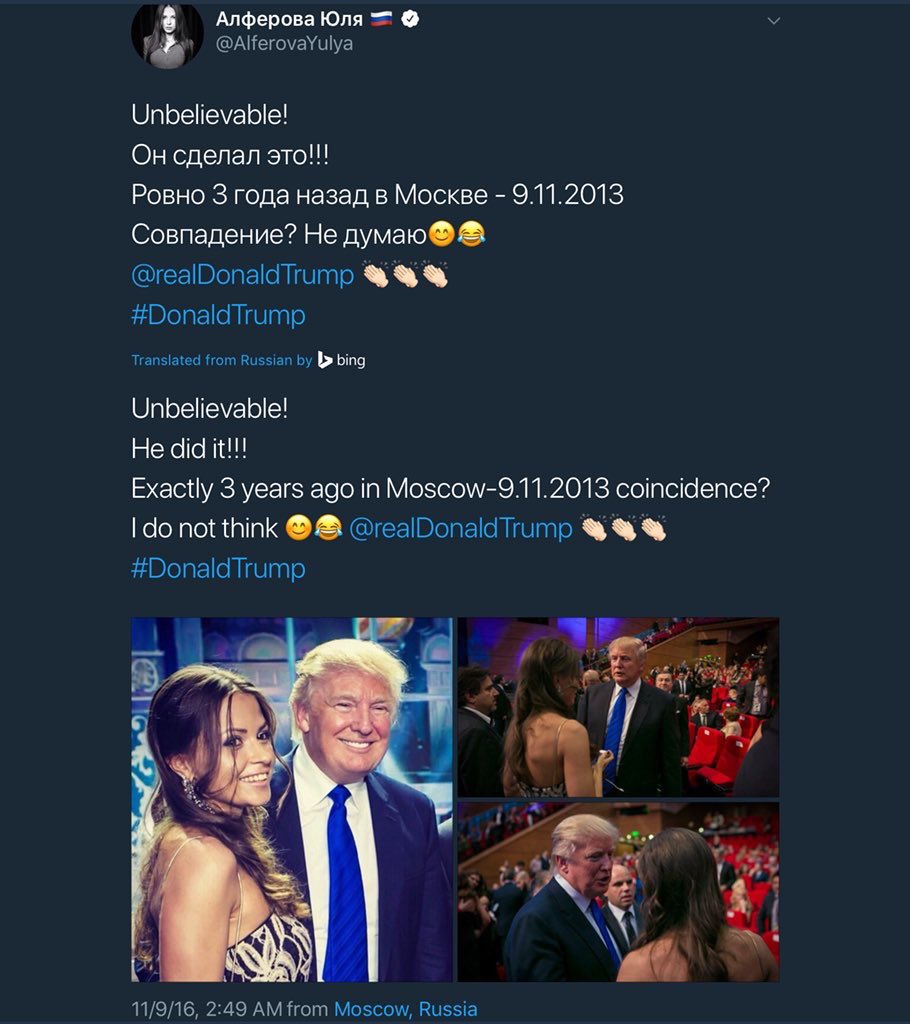Viewport: 910px width, 1024px height.
Task: Open #DonaldTrump hashtag in translated text
Action: click(x=218, y=568)
